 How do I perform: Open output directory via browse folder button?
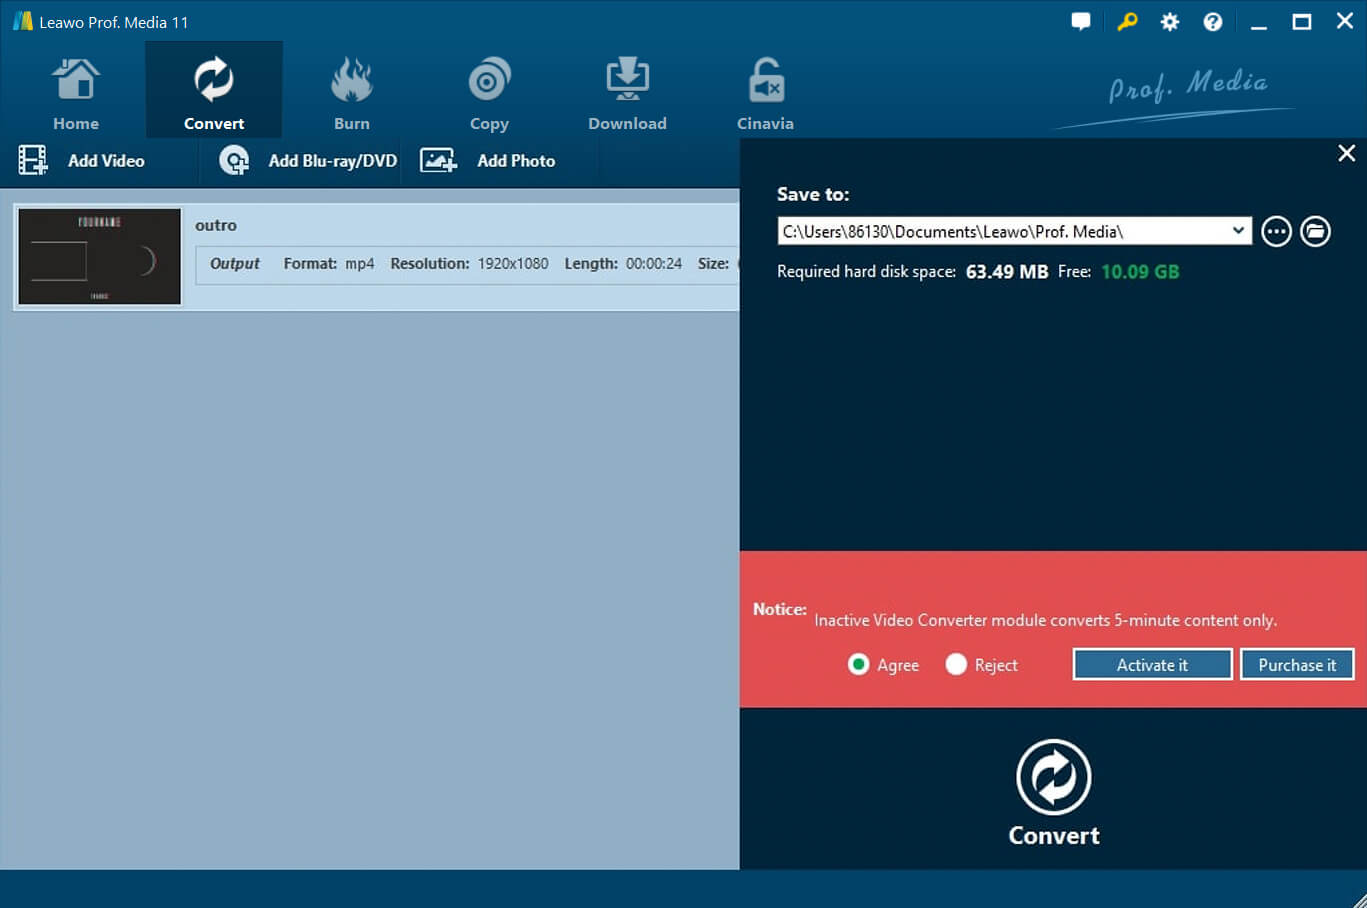pyautogui.click(x=1315, y=230)
